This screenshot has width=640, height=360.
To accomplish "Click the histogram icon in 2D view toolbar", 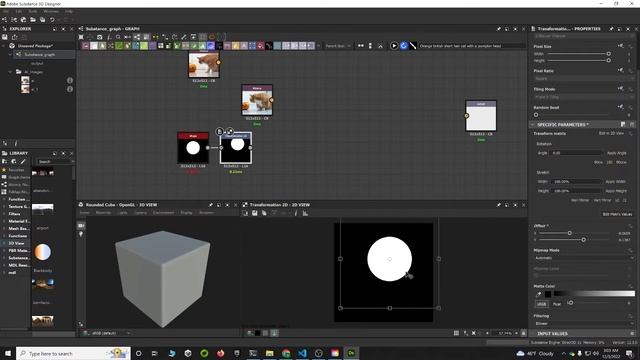I will [x=305, y=213].
